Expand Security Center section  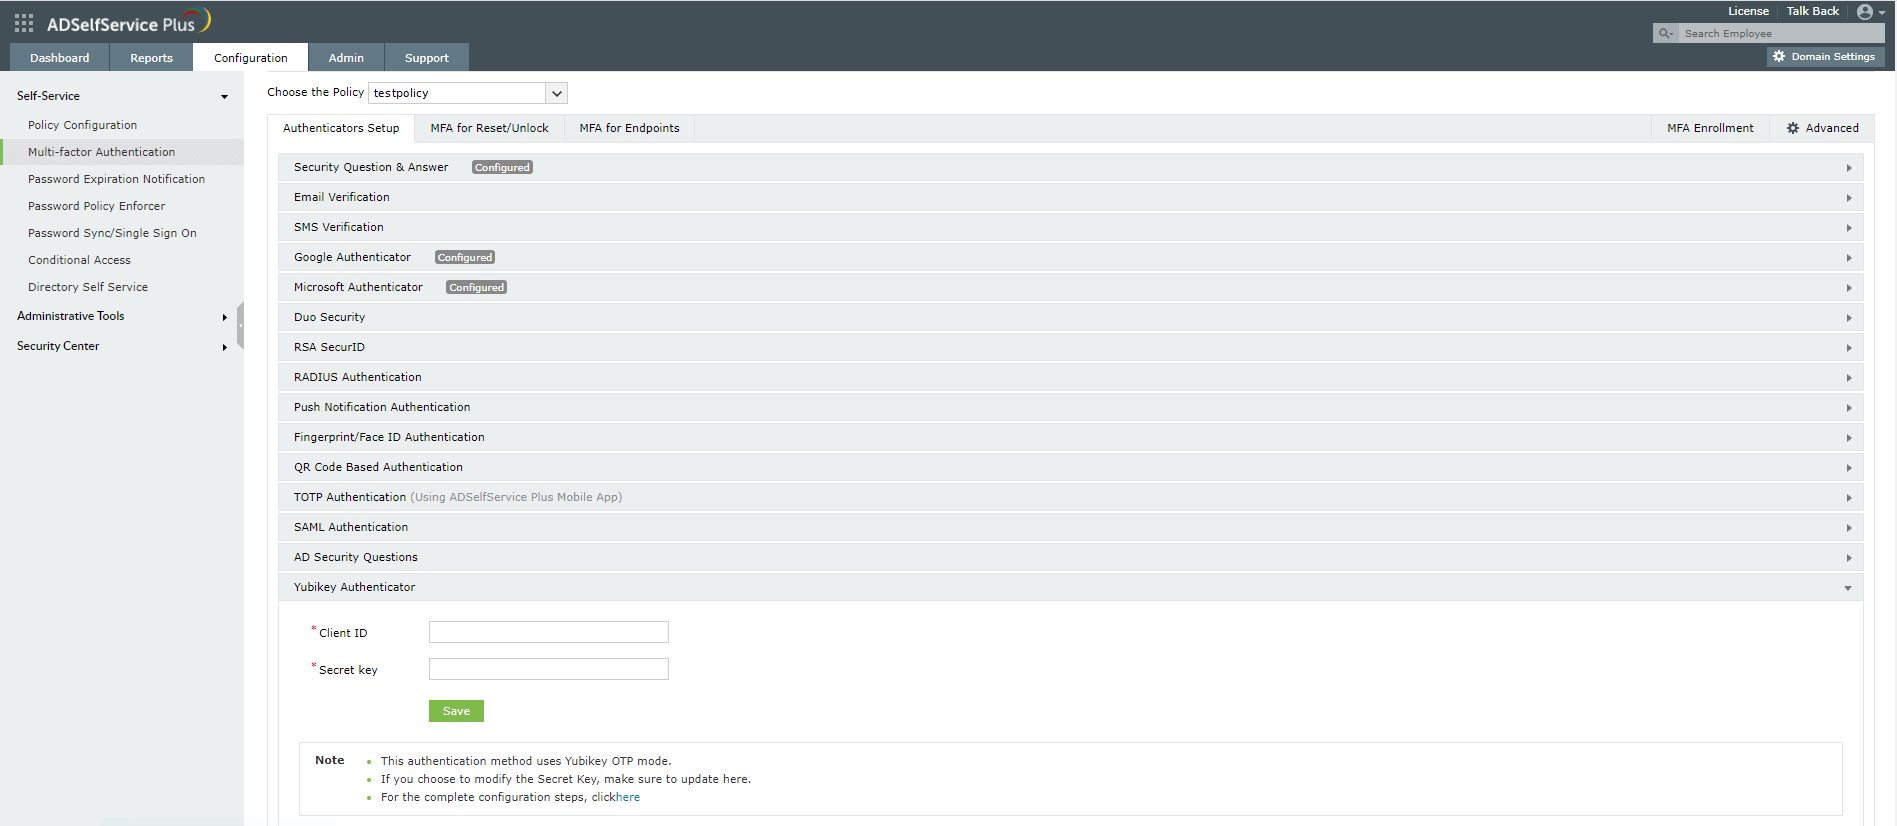[224, 347]
